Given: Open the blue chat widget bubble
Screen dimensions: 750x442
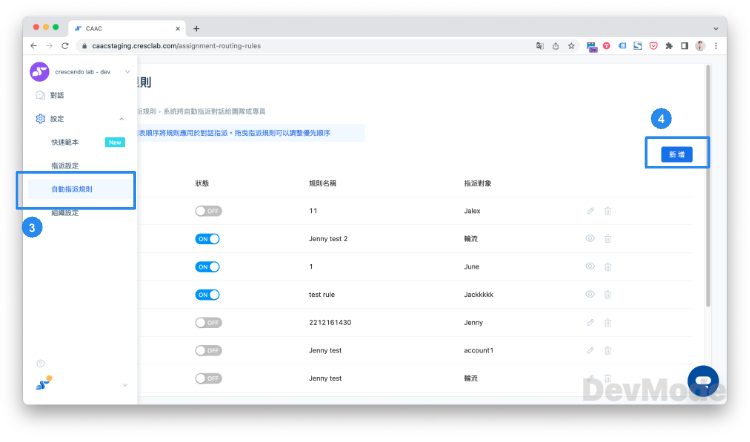Looking at the screenshot, I should point(703,381).
